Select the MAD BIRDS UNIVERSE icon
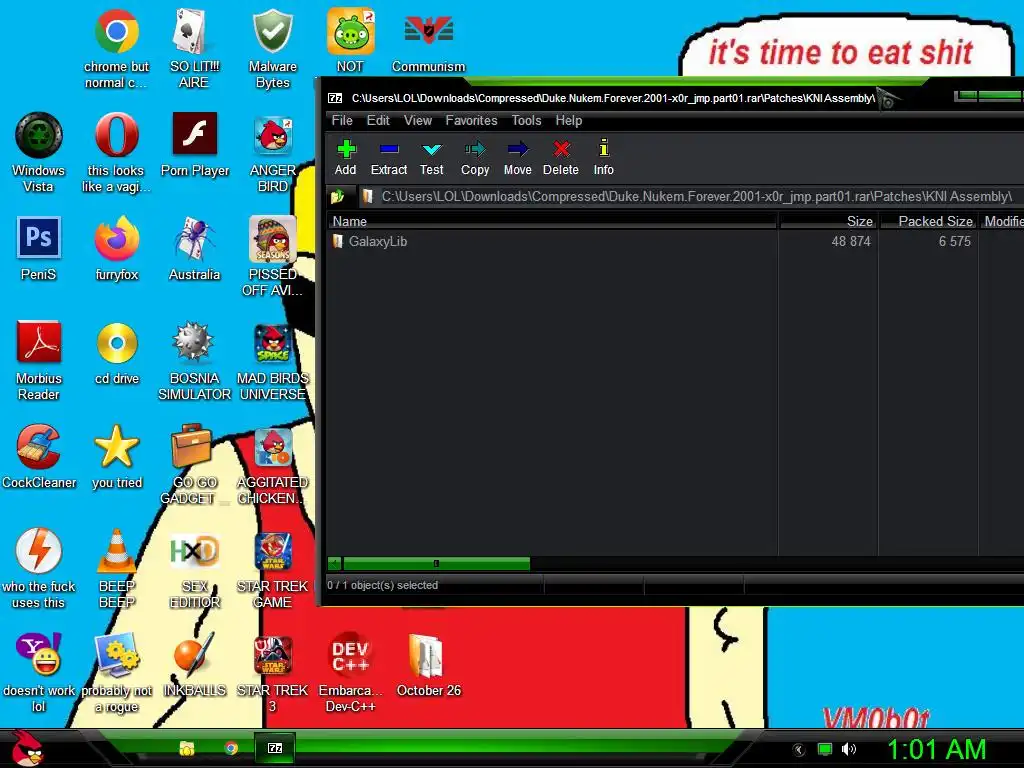The height and width of the screenshot is (768, 1024). (x=272, y=360)
